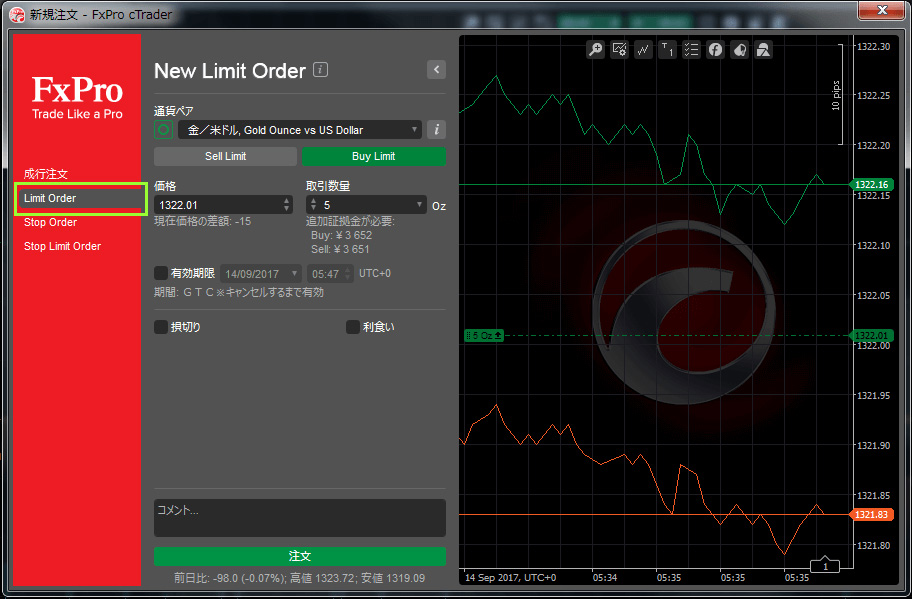Click the Buy: ¥ 3 652 margin text
The image size is (912, 599).
(x=341, y=236)
